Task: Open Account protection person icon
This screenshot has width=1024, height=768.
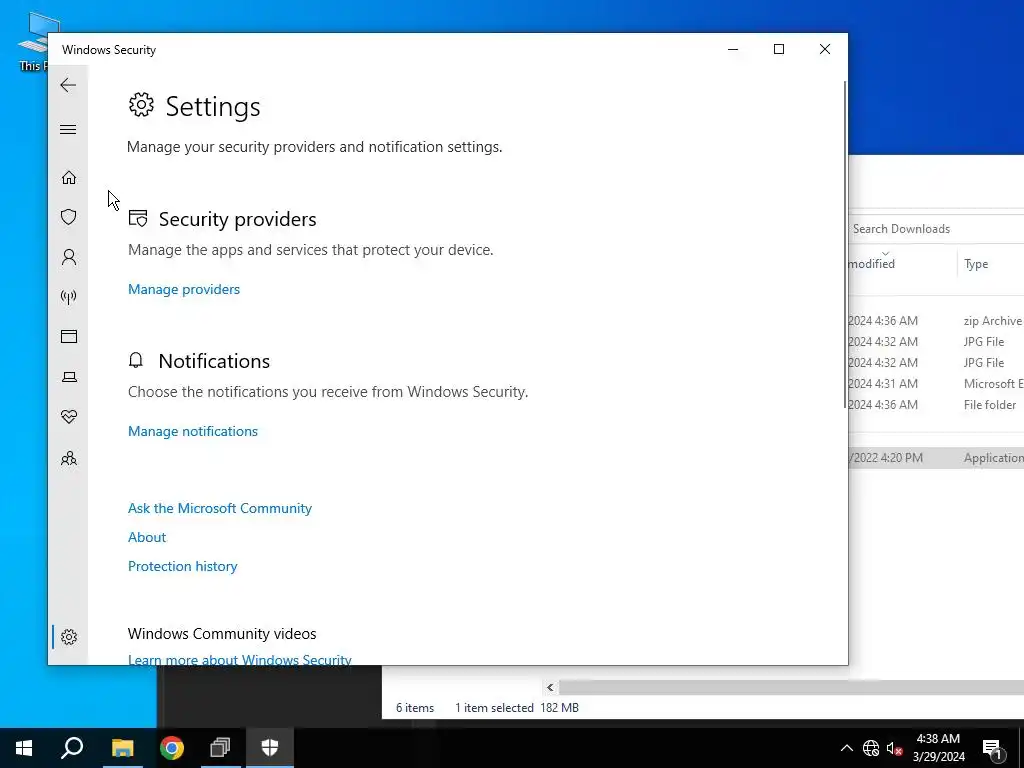Action: pyautogui.click(x=69, y=257)
